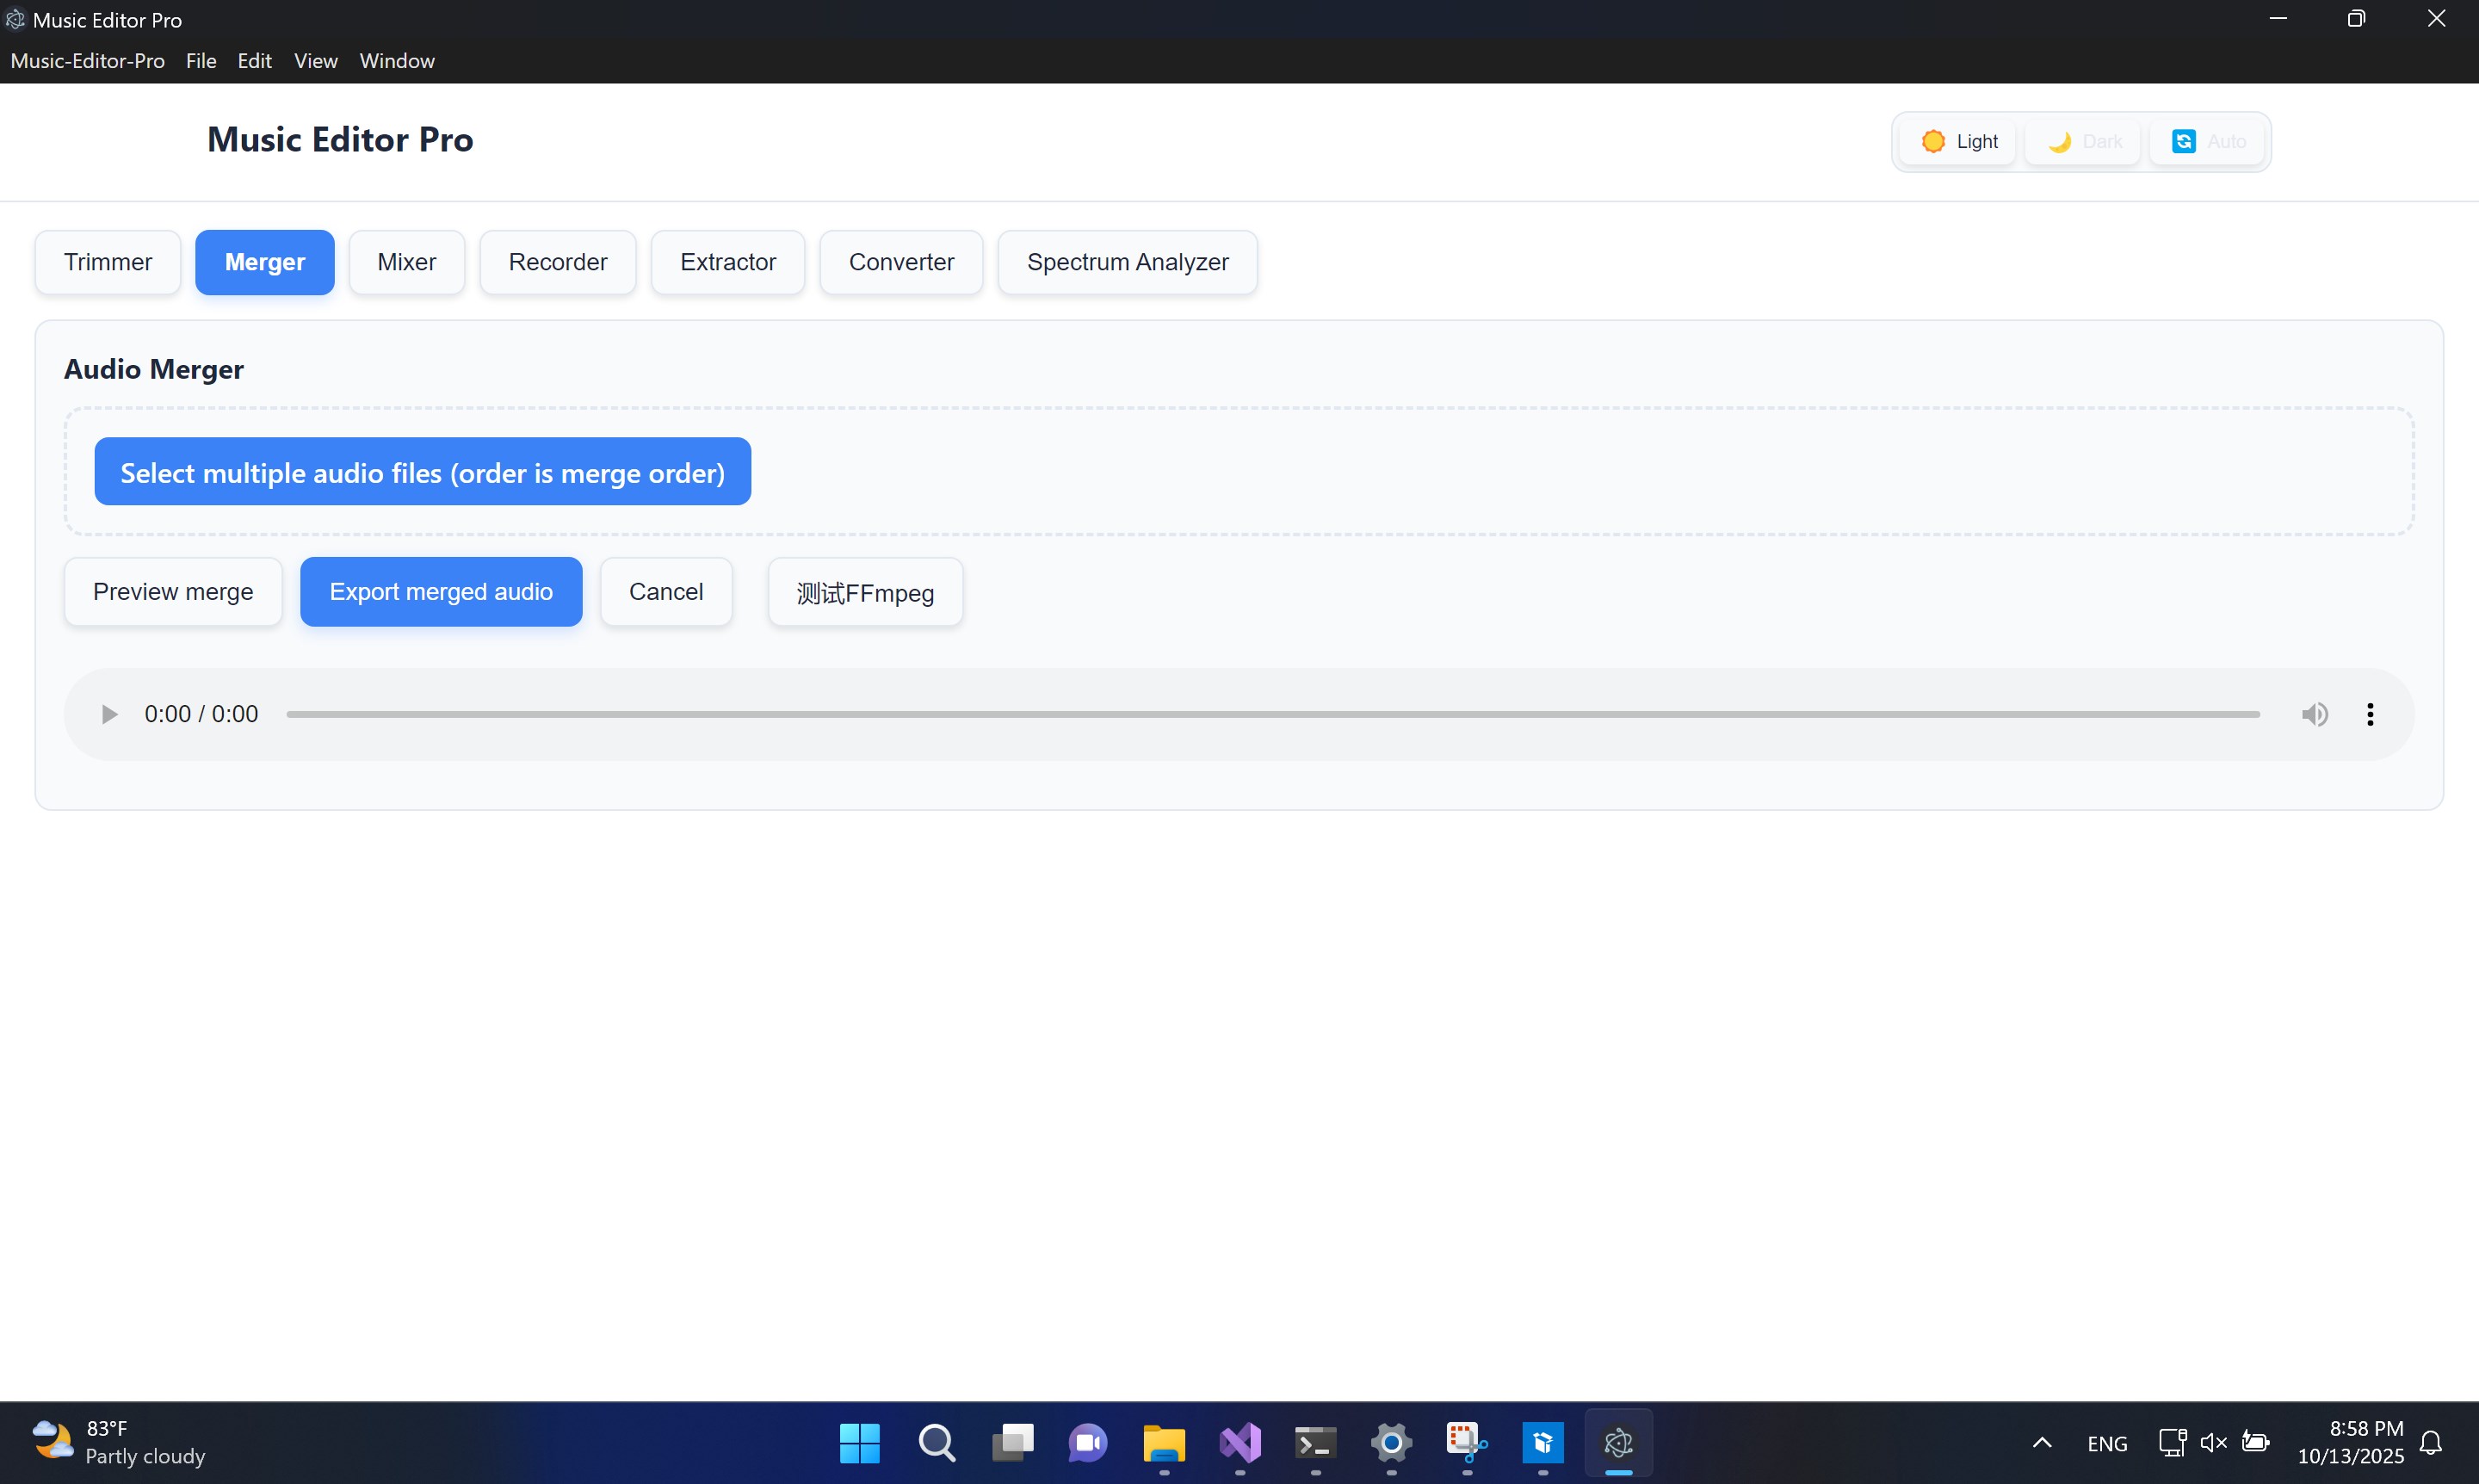Click the Audio Merger heading
Viewport: 2479px width, 1484px height.
tap(154, 370)
